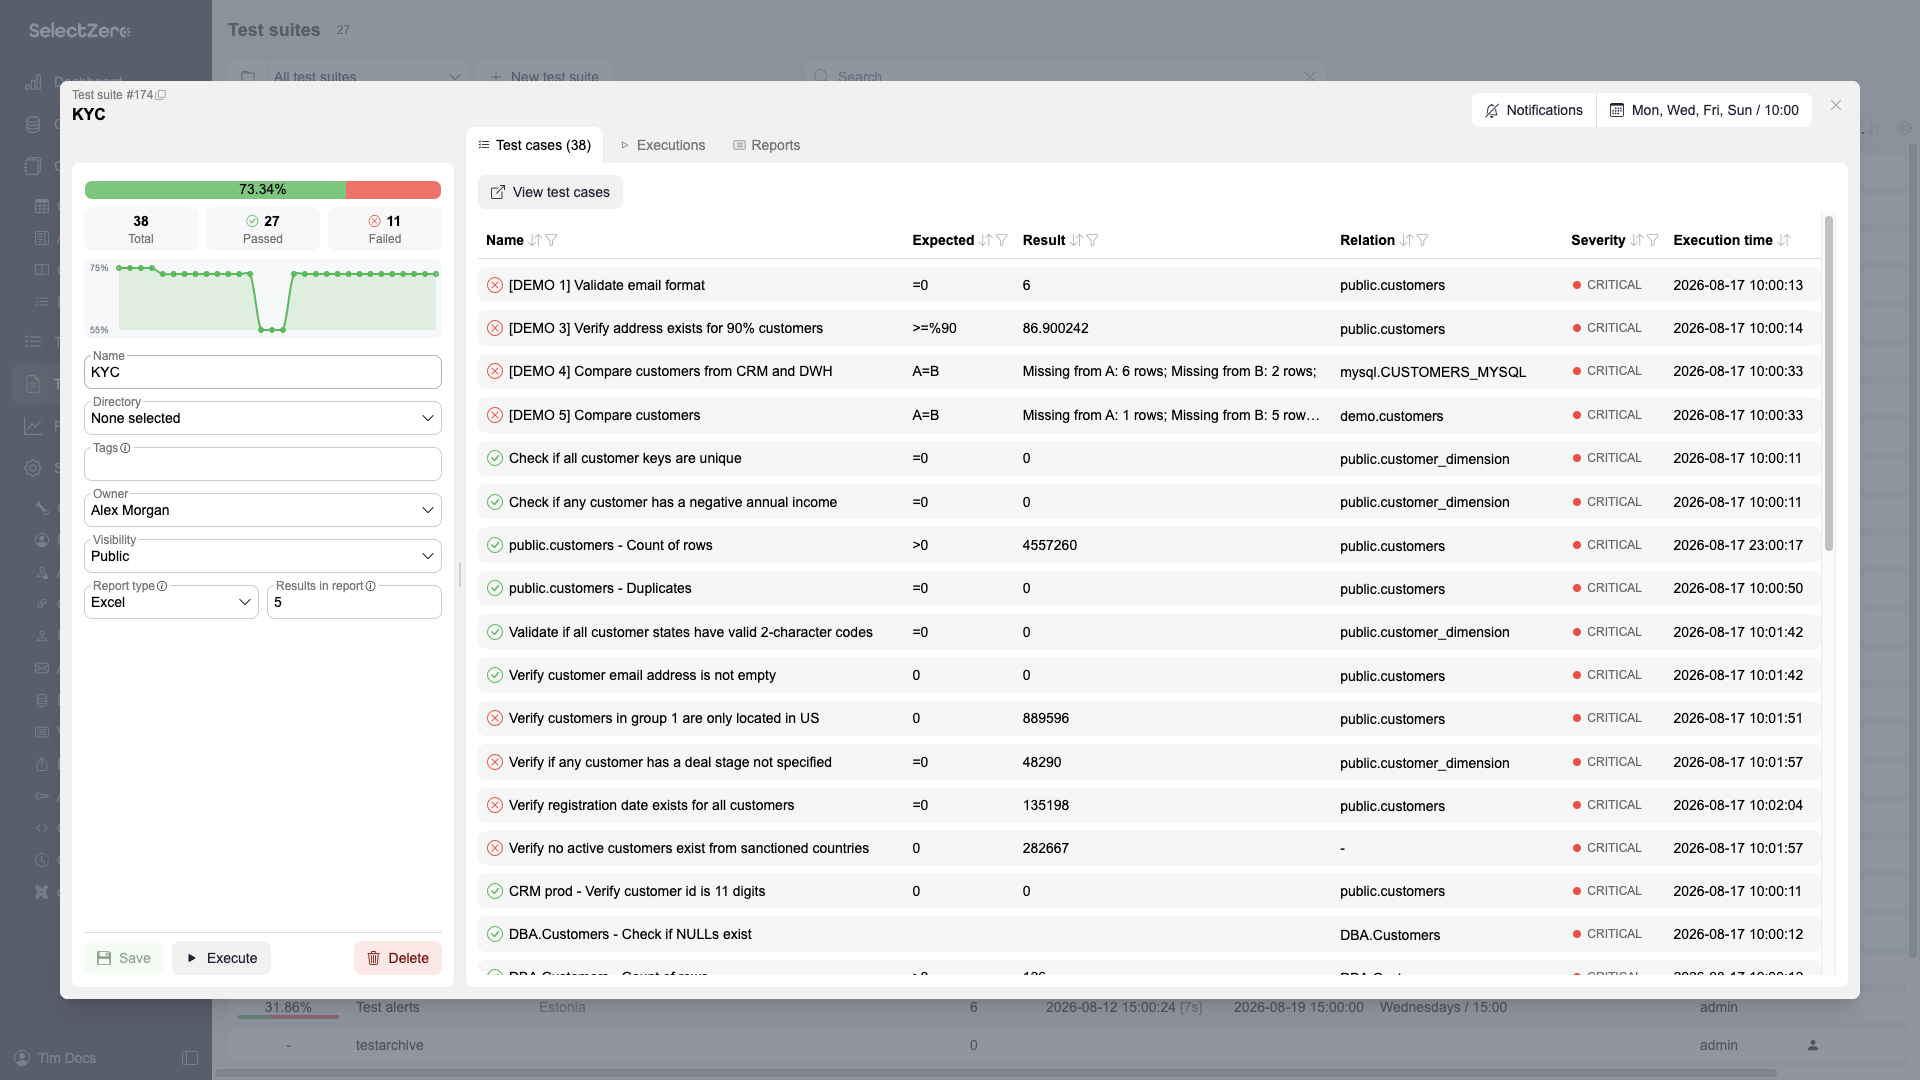Sort by Result column icon

point(1076,240)
